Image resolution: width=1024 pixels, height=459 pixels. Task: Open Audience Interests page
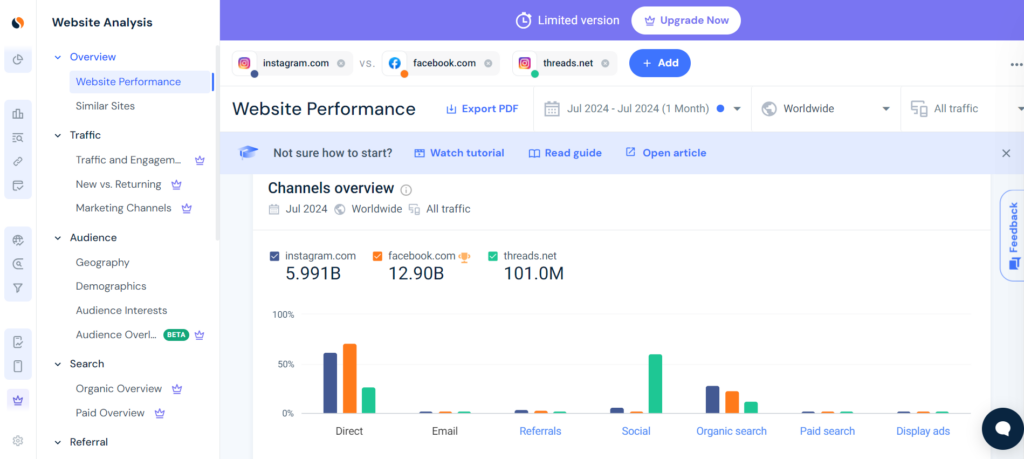click(121, 311)
